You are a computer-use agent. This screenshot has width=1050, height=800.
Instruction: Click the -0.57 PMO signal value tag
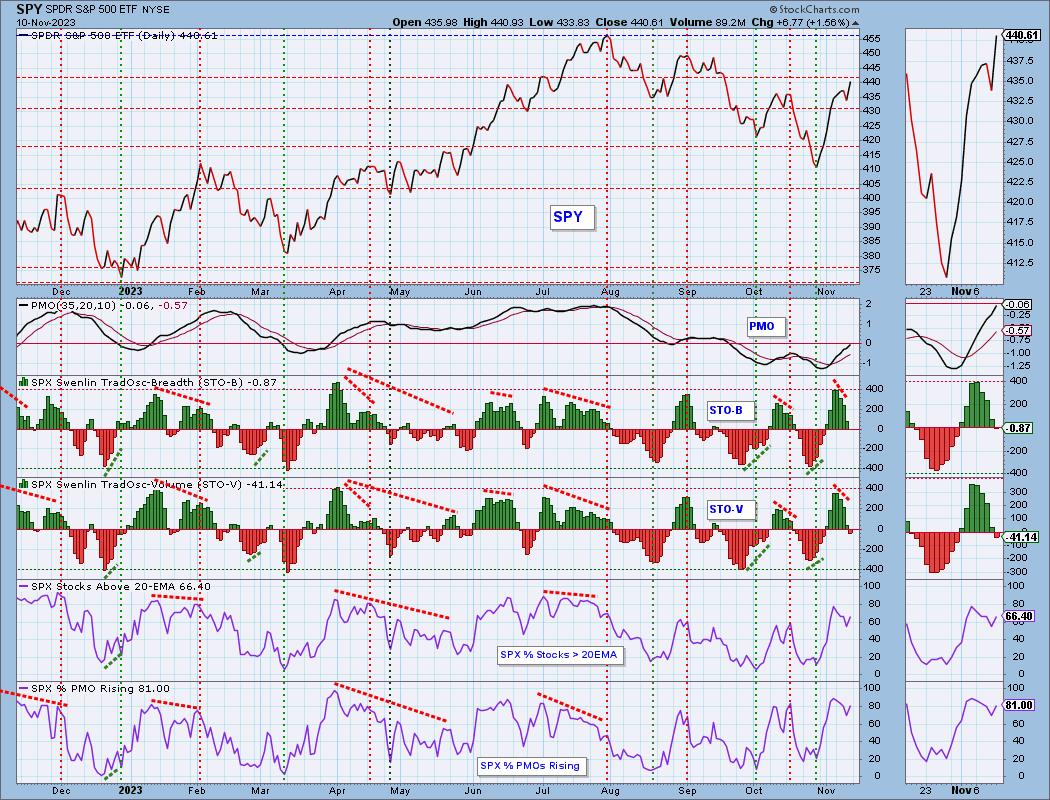1019,331
